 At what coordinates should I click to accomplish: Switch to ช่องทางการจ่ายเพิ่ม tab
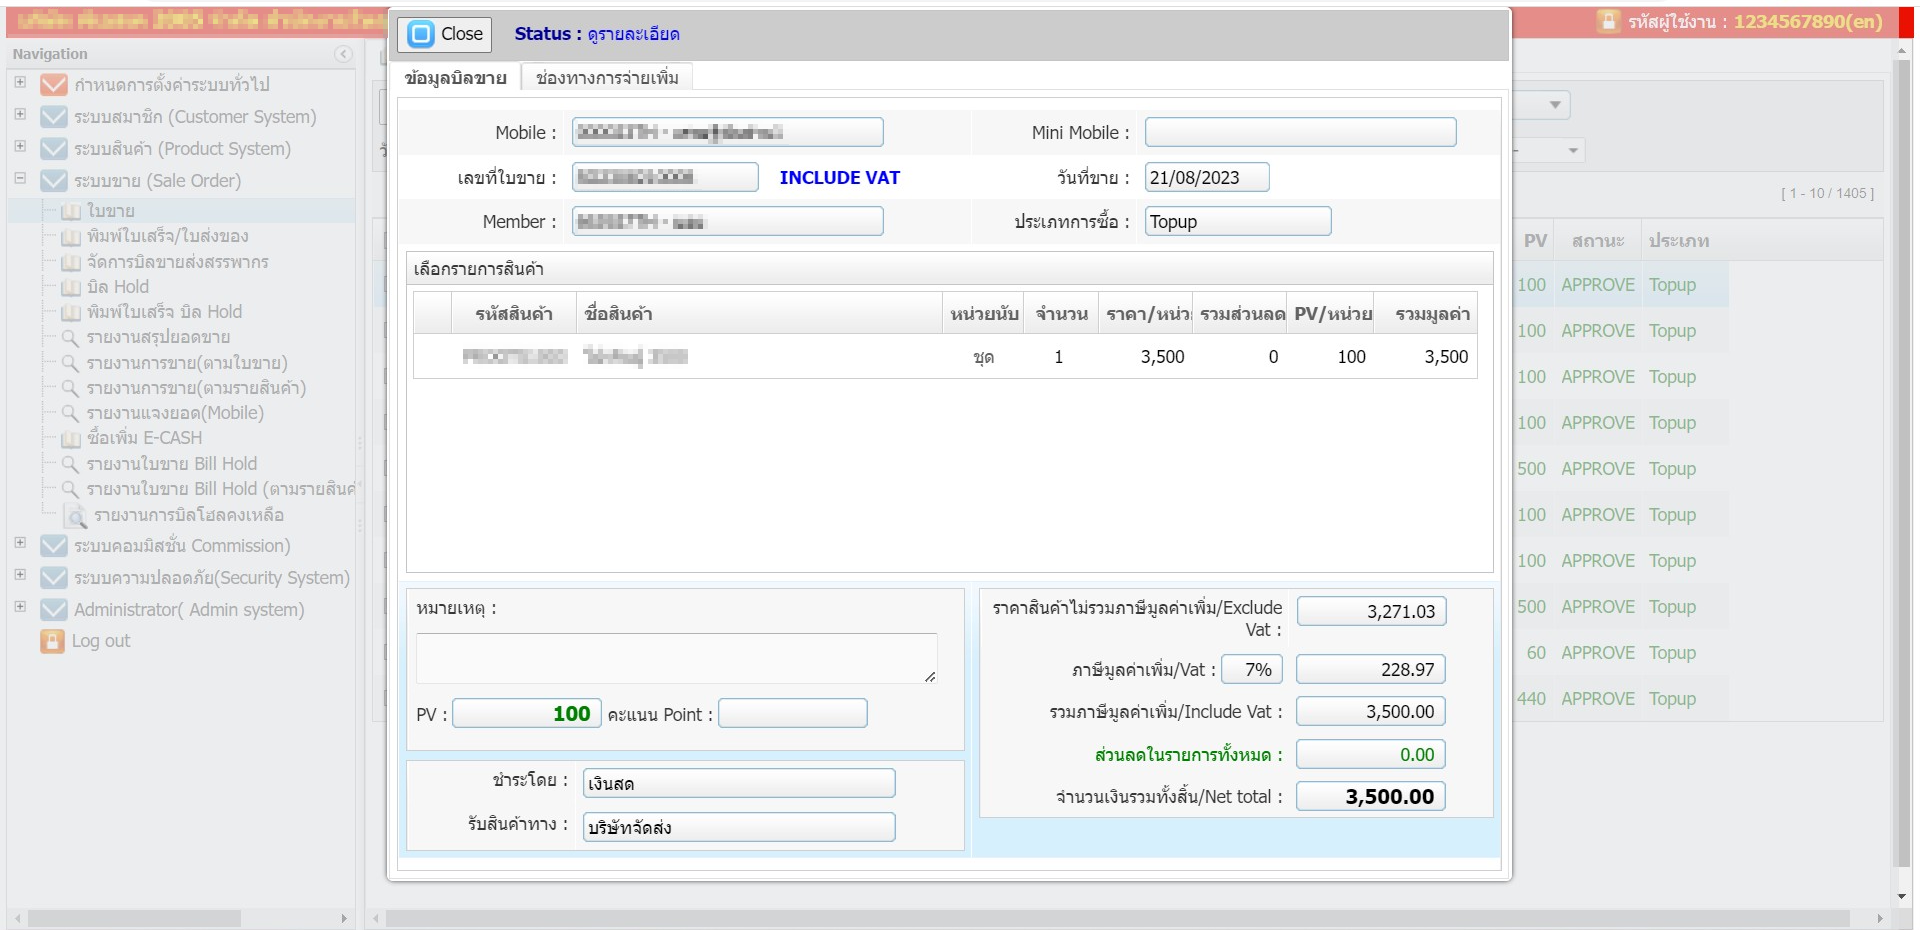pos(606,78)
